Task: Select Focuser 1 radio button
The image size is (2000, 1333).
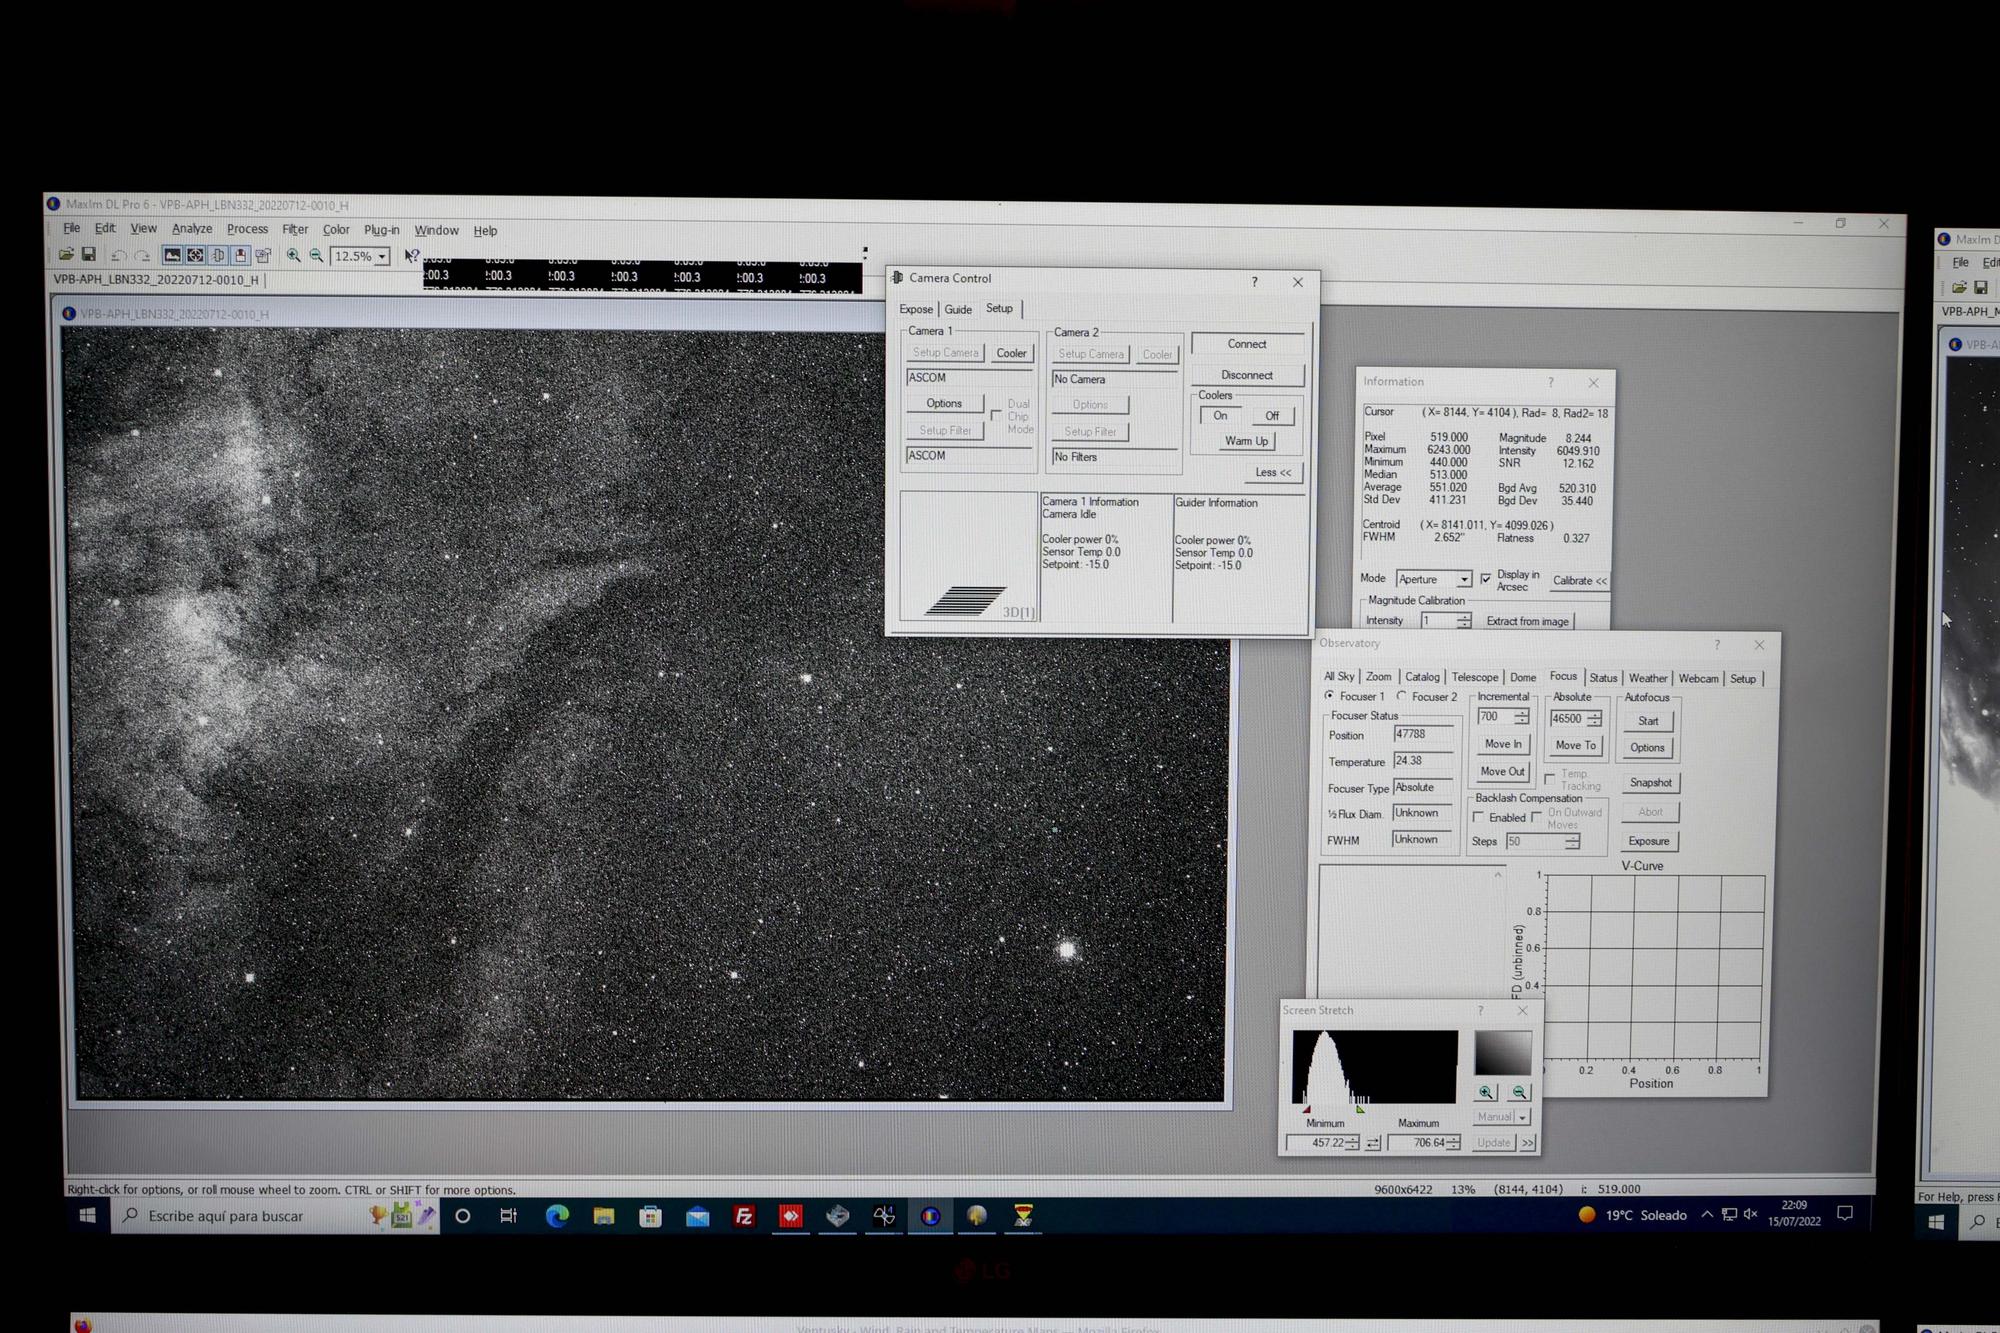Action: pos(1329,695)
